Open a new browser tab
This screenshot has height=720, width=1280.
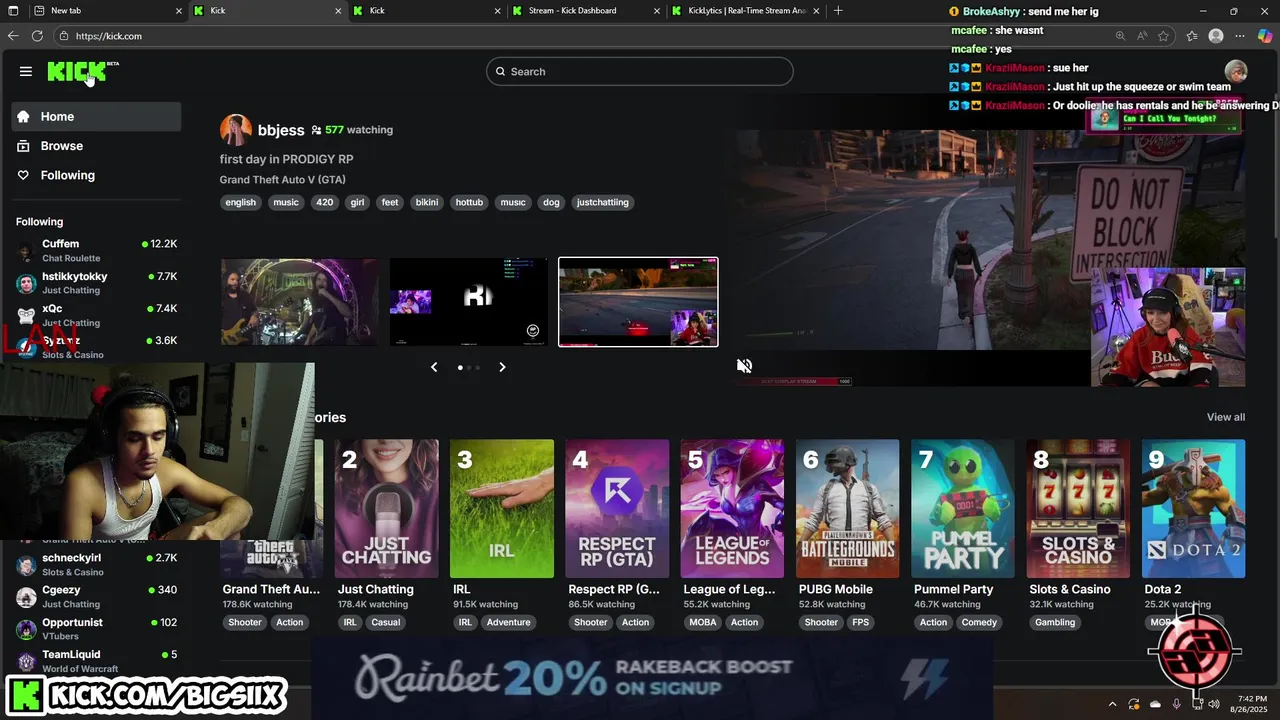838,11
